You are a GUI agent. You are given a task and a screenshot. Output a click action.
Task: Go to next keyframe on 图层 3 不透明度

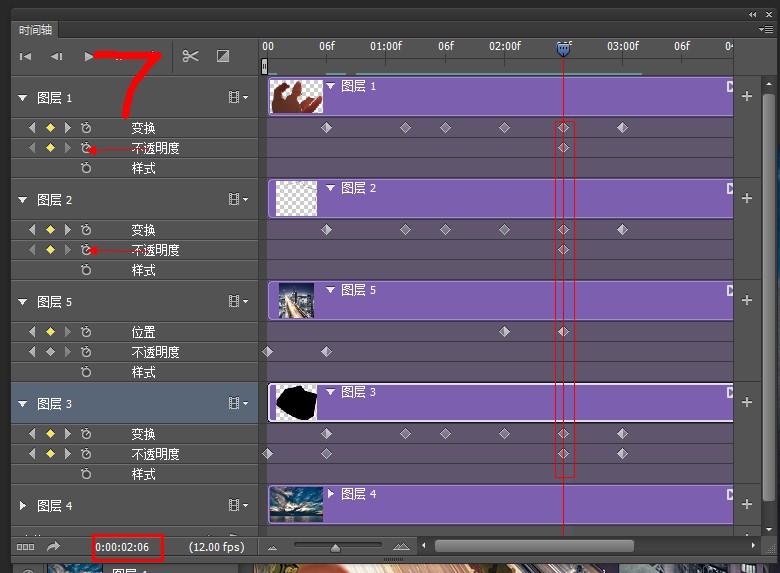68,454
